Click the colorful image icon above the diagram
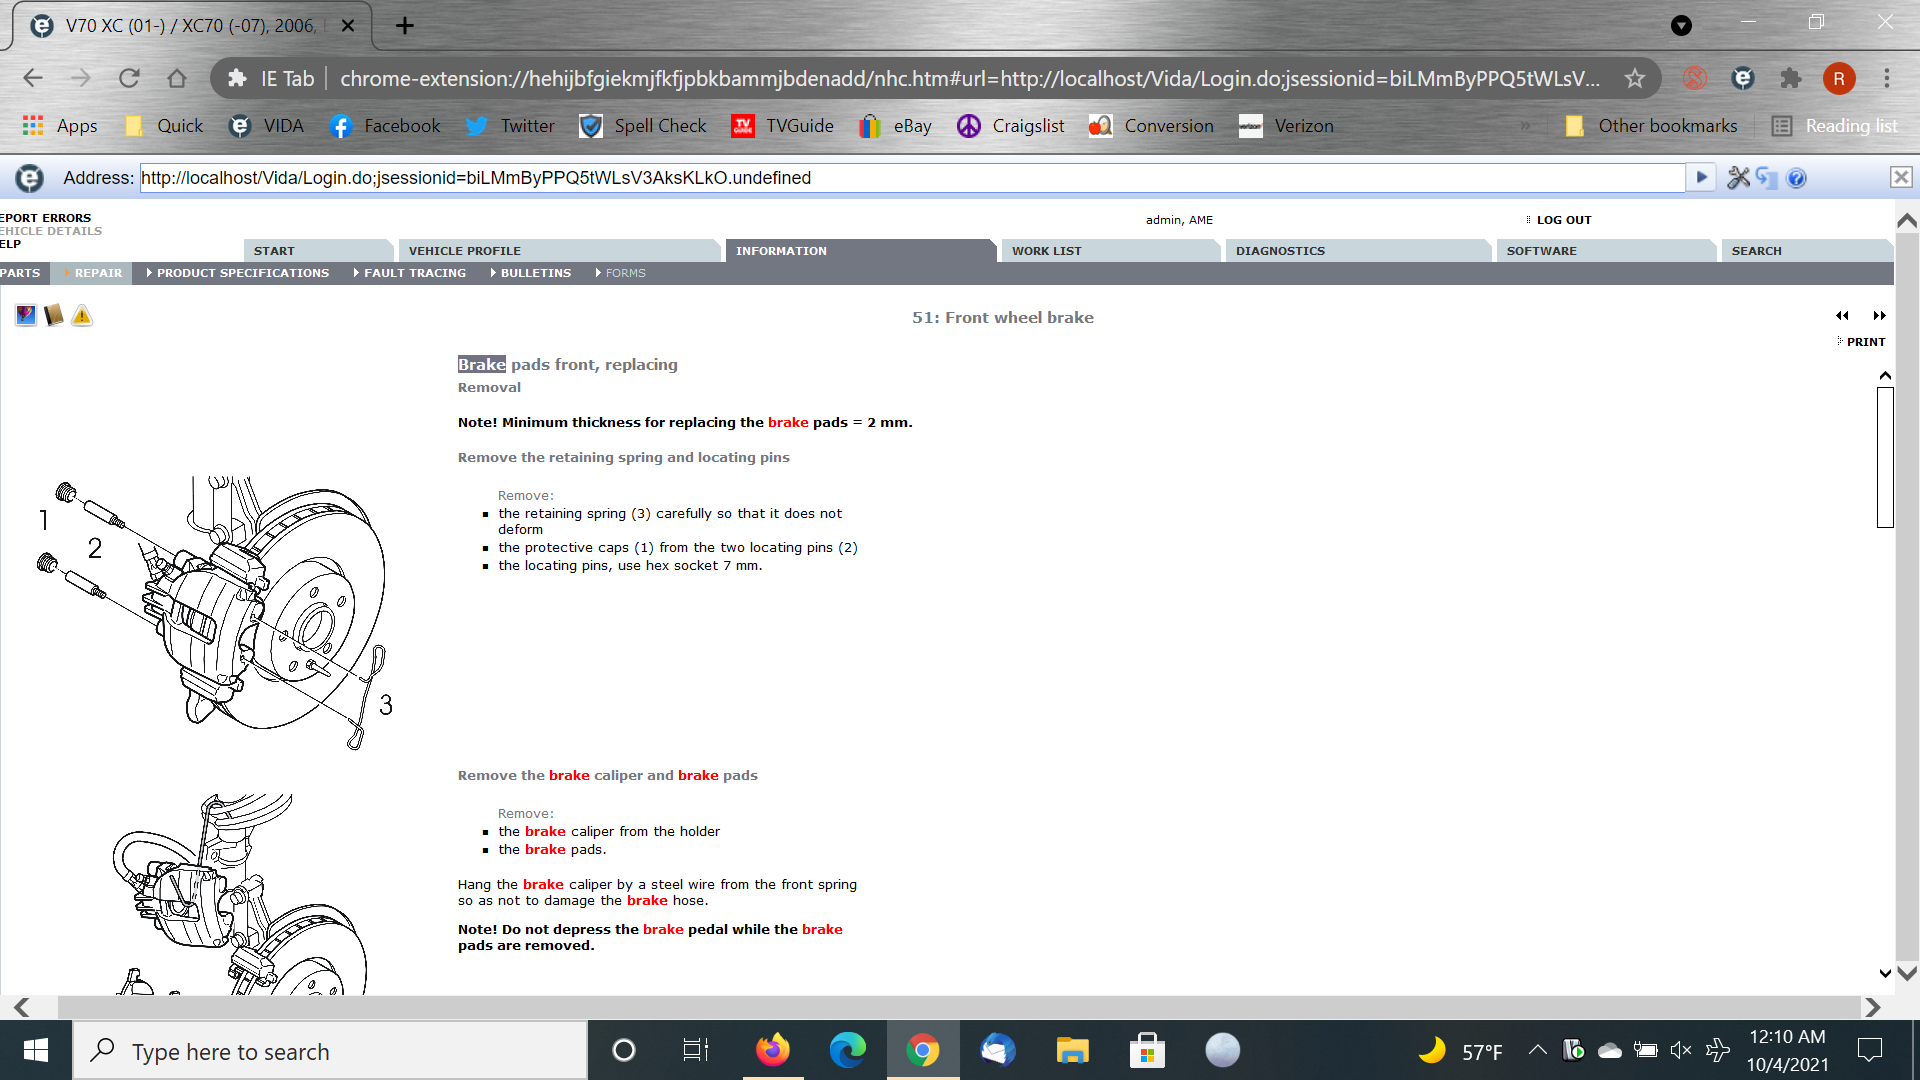This screenshot has width=1920, height=1080. pyautogui.click(x=26, y=316)
